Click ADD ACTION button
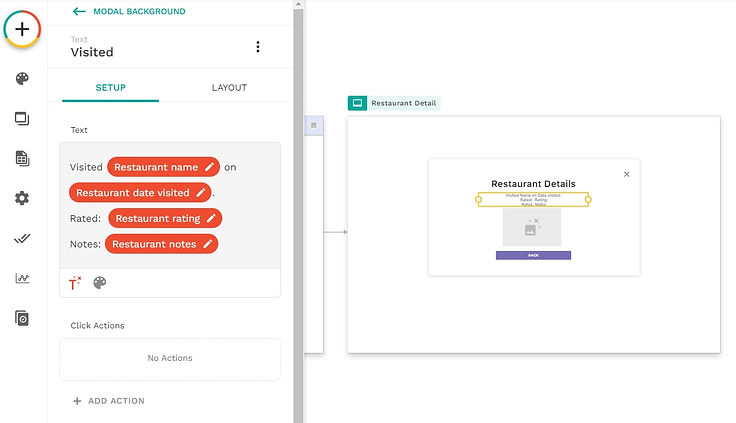736x423 pixels. tap(109, 401)
